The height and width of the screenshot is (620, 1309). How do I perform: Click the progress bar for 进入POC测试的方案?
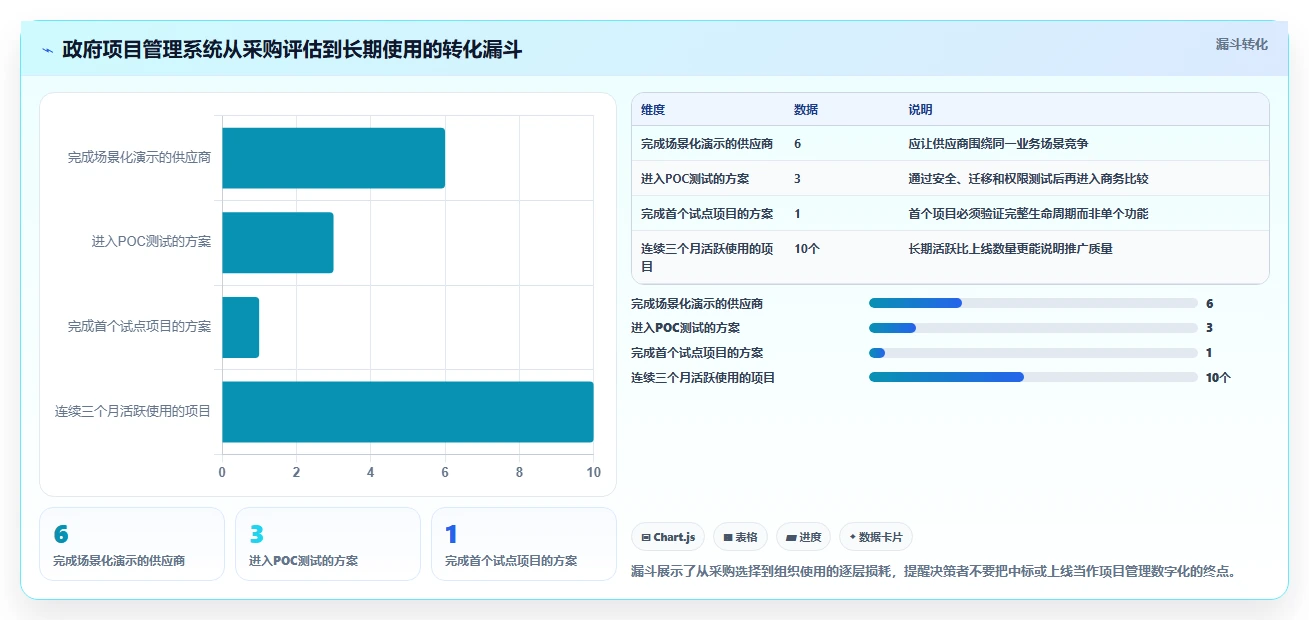click(x=1033, y=328)
